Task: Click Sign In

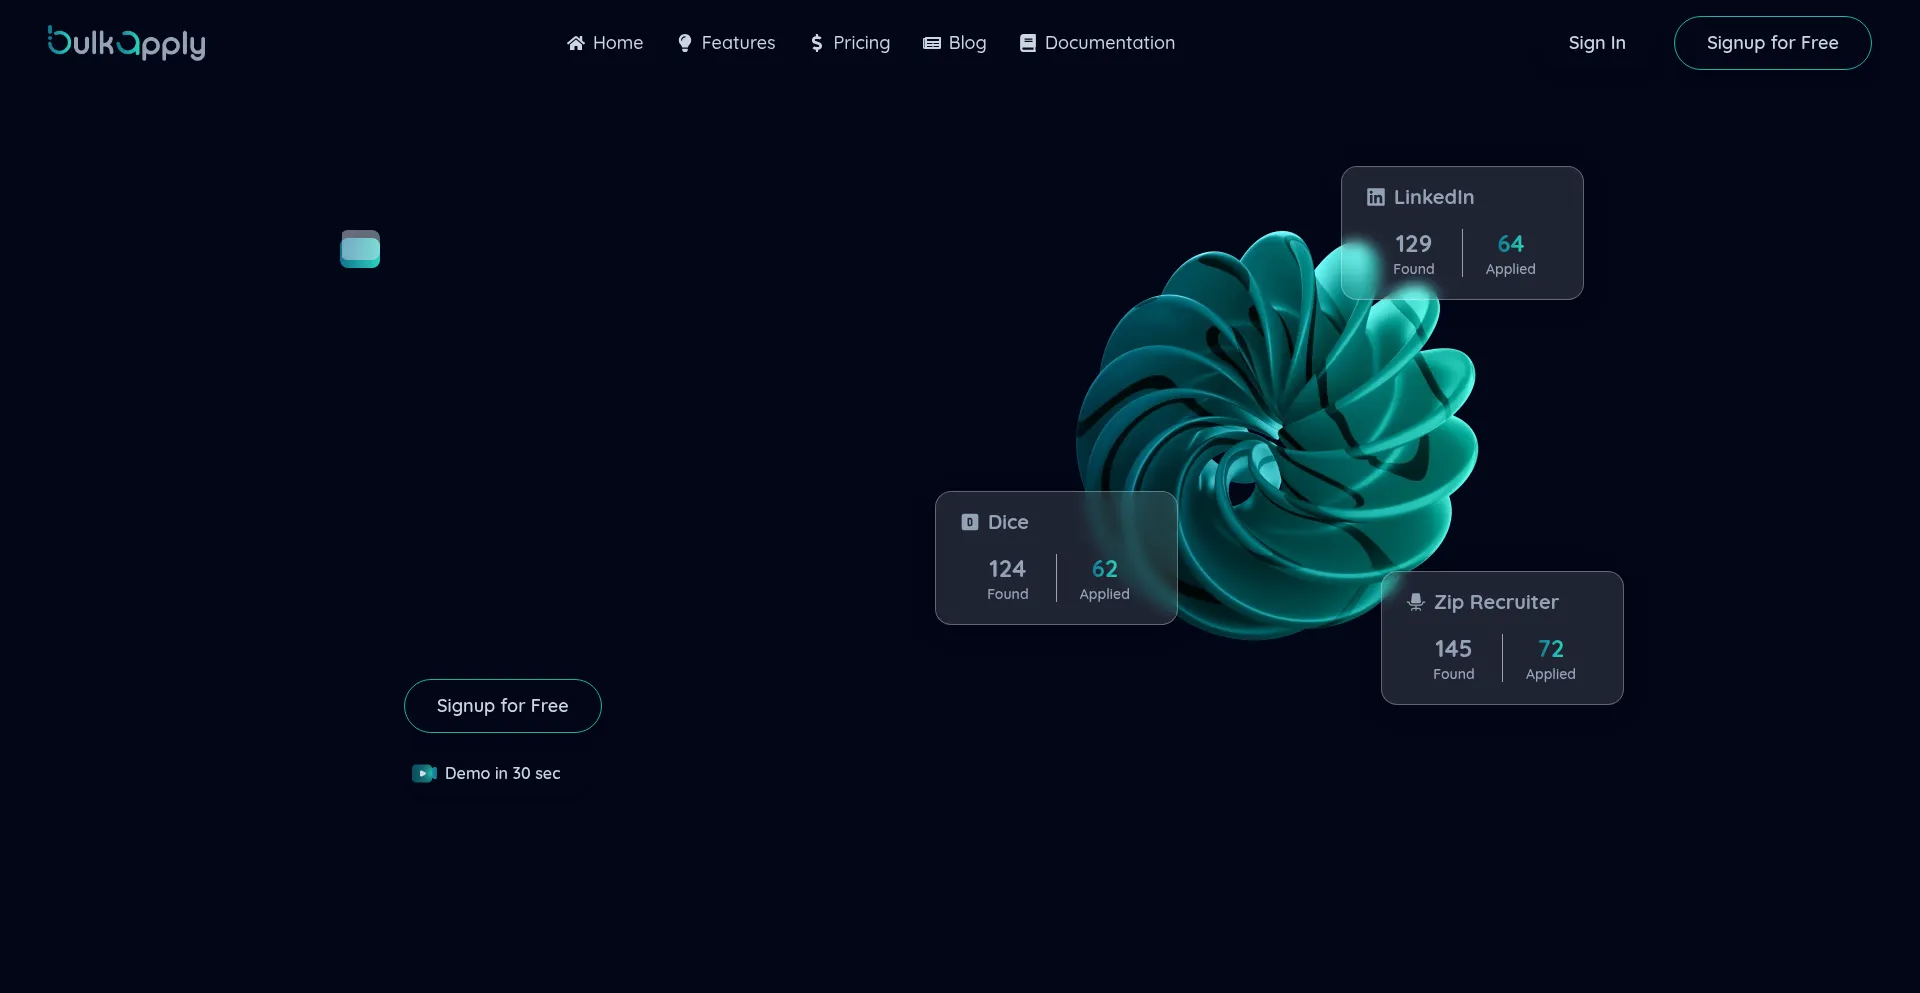Action: (x=1596, y=43)
